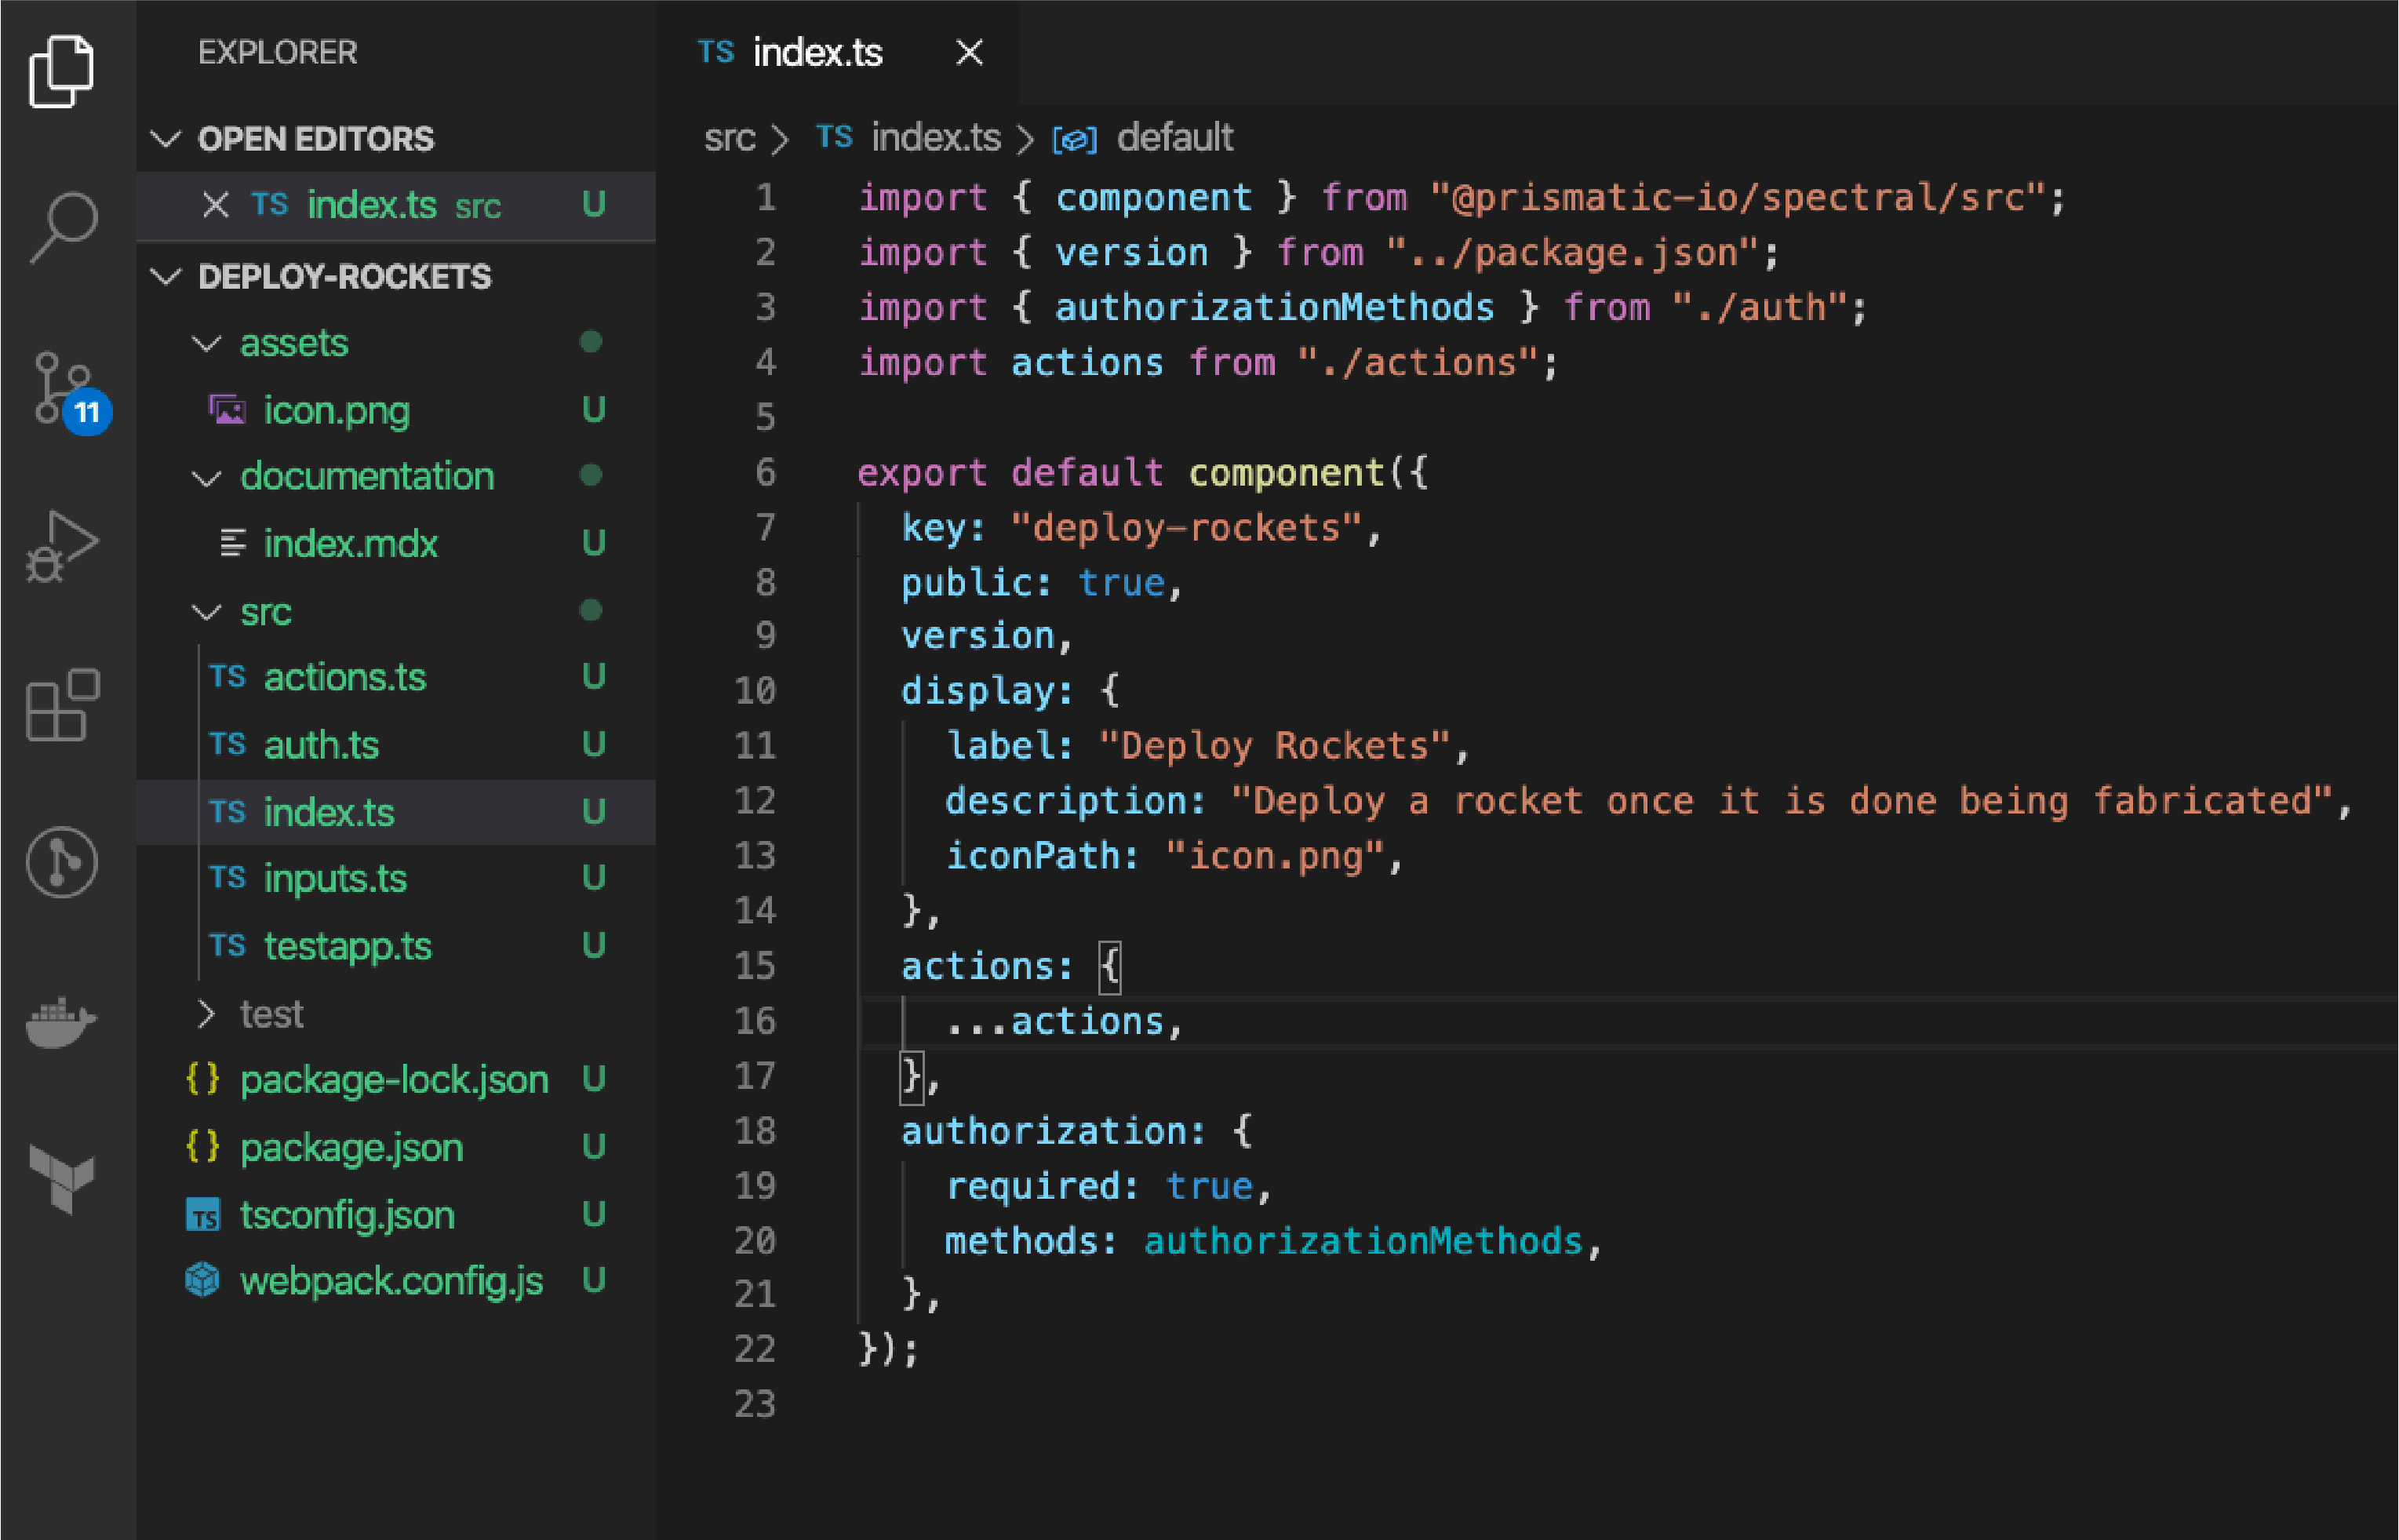The height and width of the screenshot is (1540, 2399).
Task: Click the "@prismatic-io/spectral/src" import string
Action: [x=1737, y=198]
